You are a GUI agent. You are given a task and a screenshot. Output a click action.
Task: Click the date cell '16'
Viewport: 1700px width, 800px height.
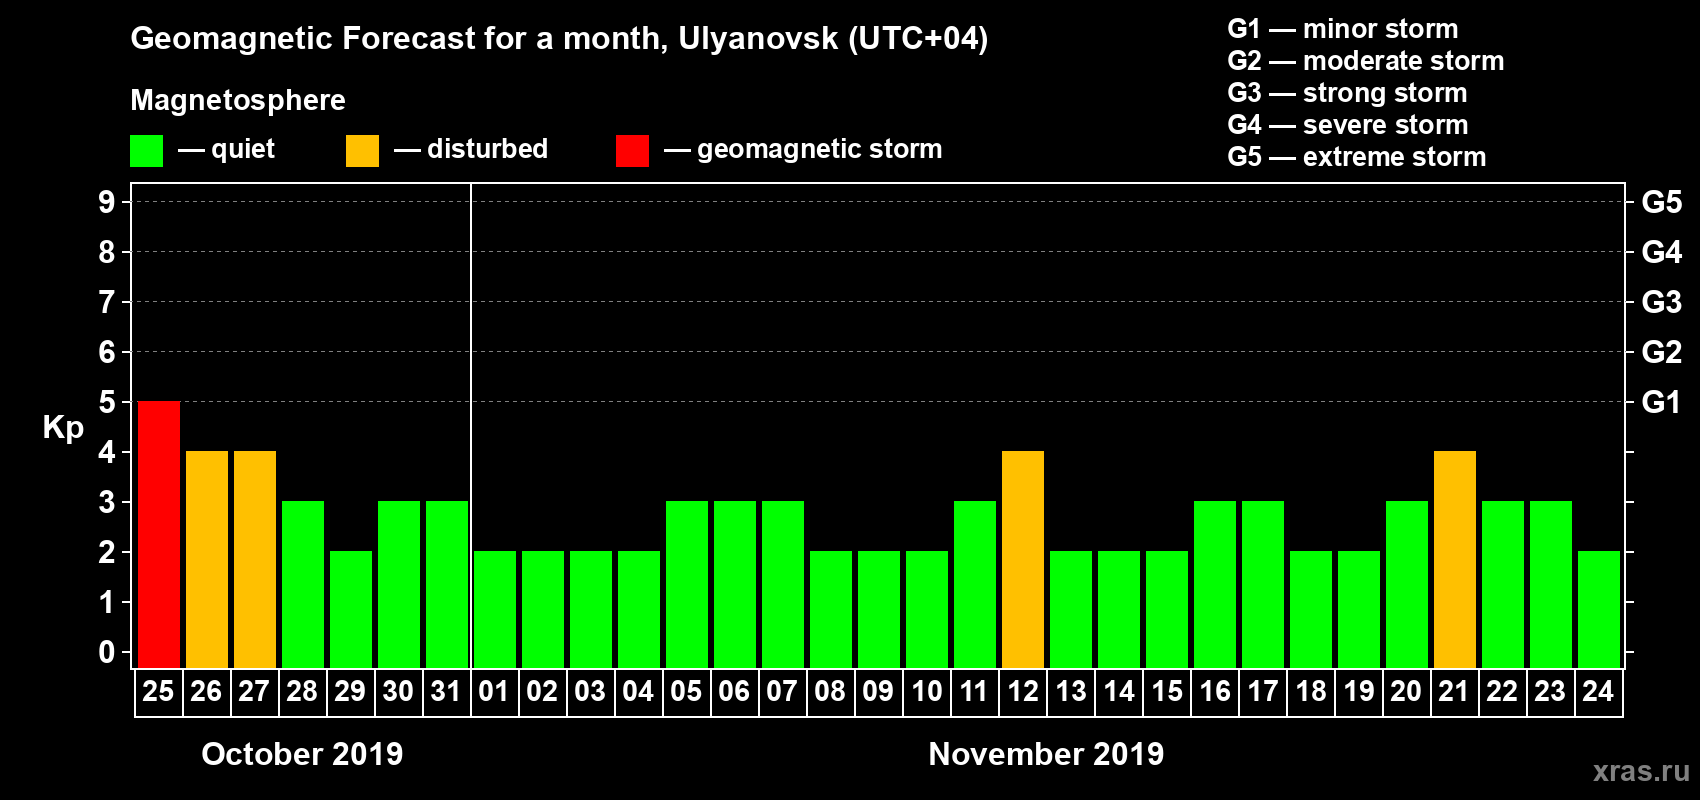tap(1215, 692)
